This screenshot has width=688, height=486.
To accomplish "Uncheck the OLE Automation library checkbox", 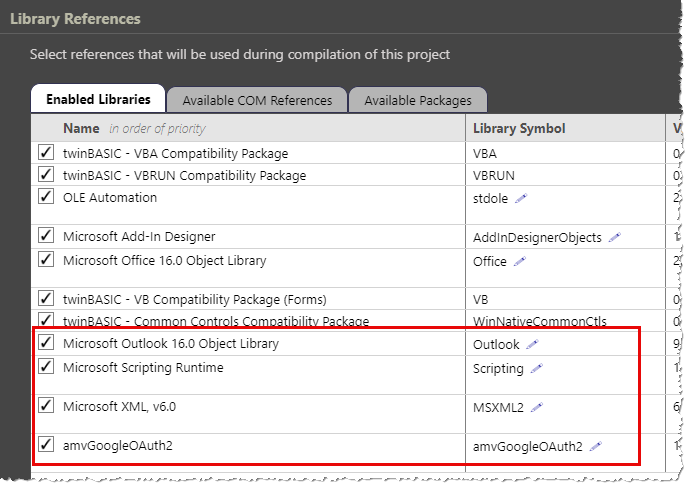I will [x=45, y=196].
